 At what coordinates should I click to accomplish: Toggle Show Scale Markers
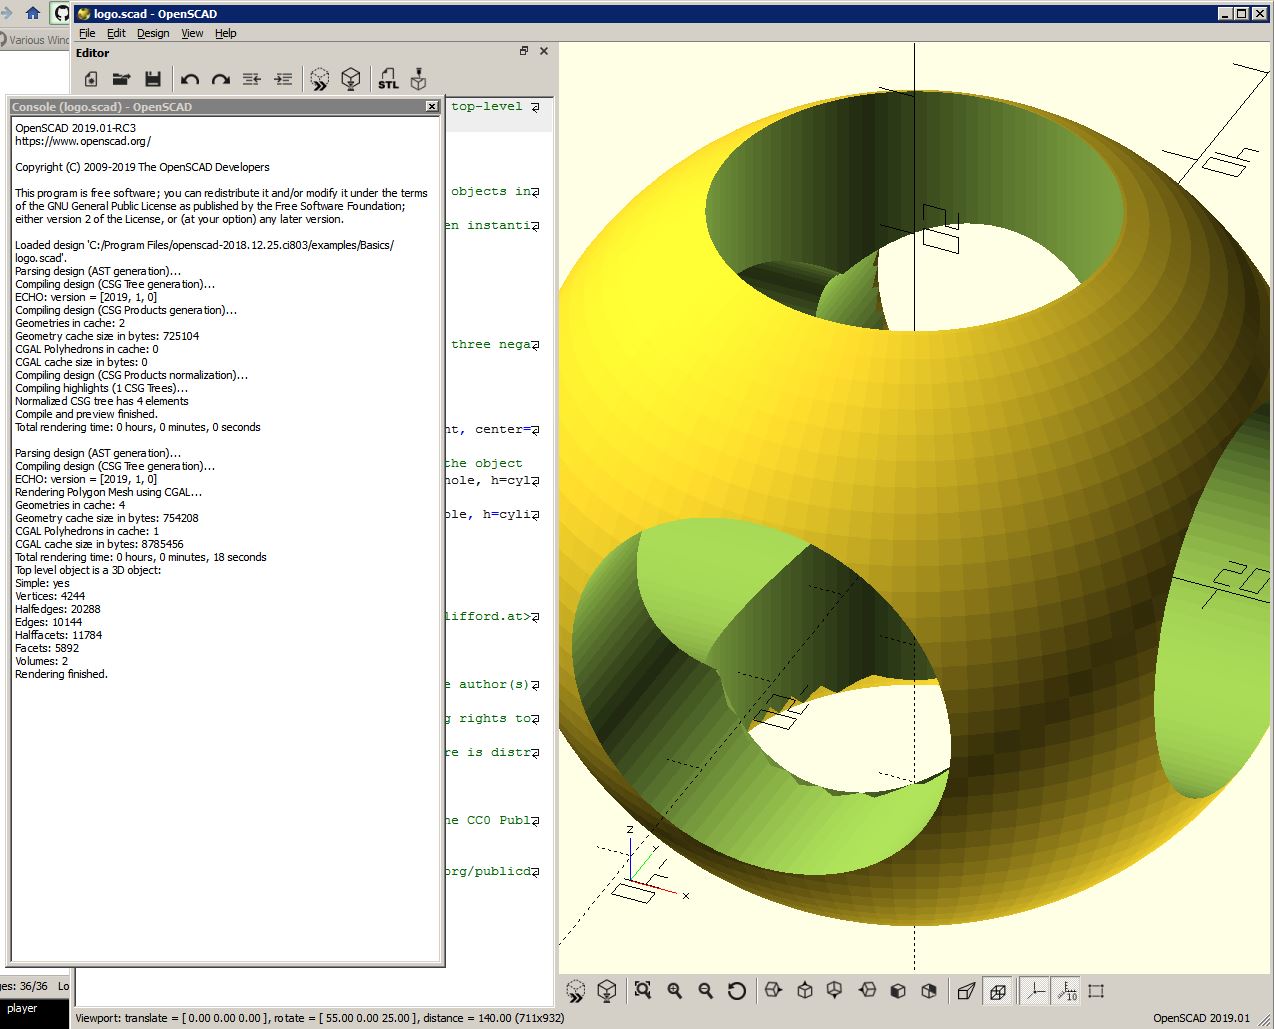coord(1066,991)
